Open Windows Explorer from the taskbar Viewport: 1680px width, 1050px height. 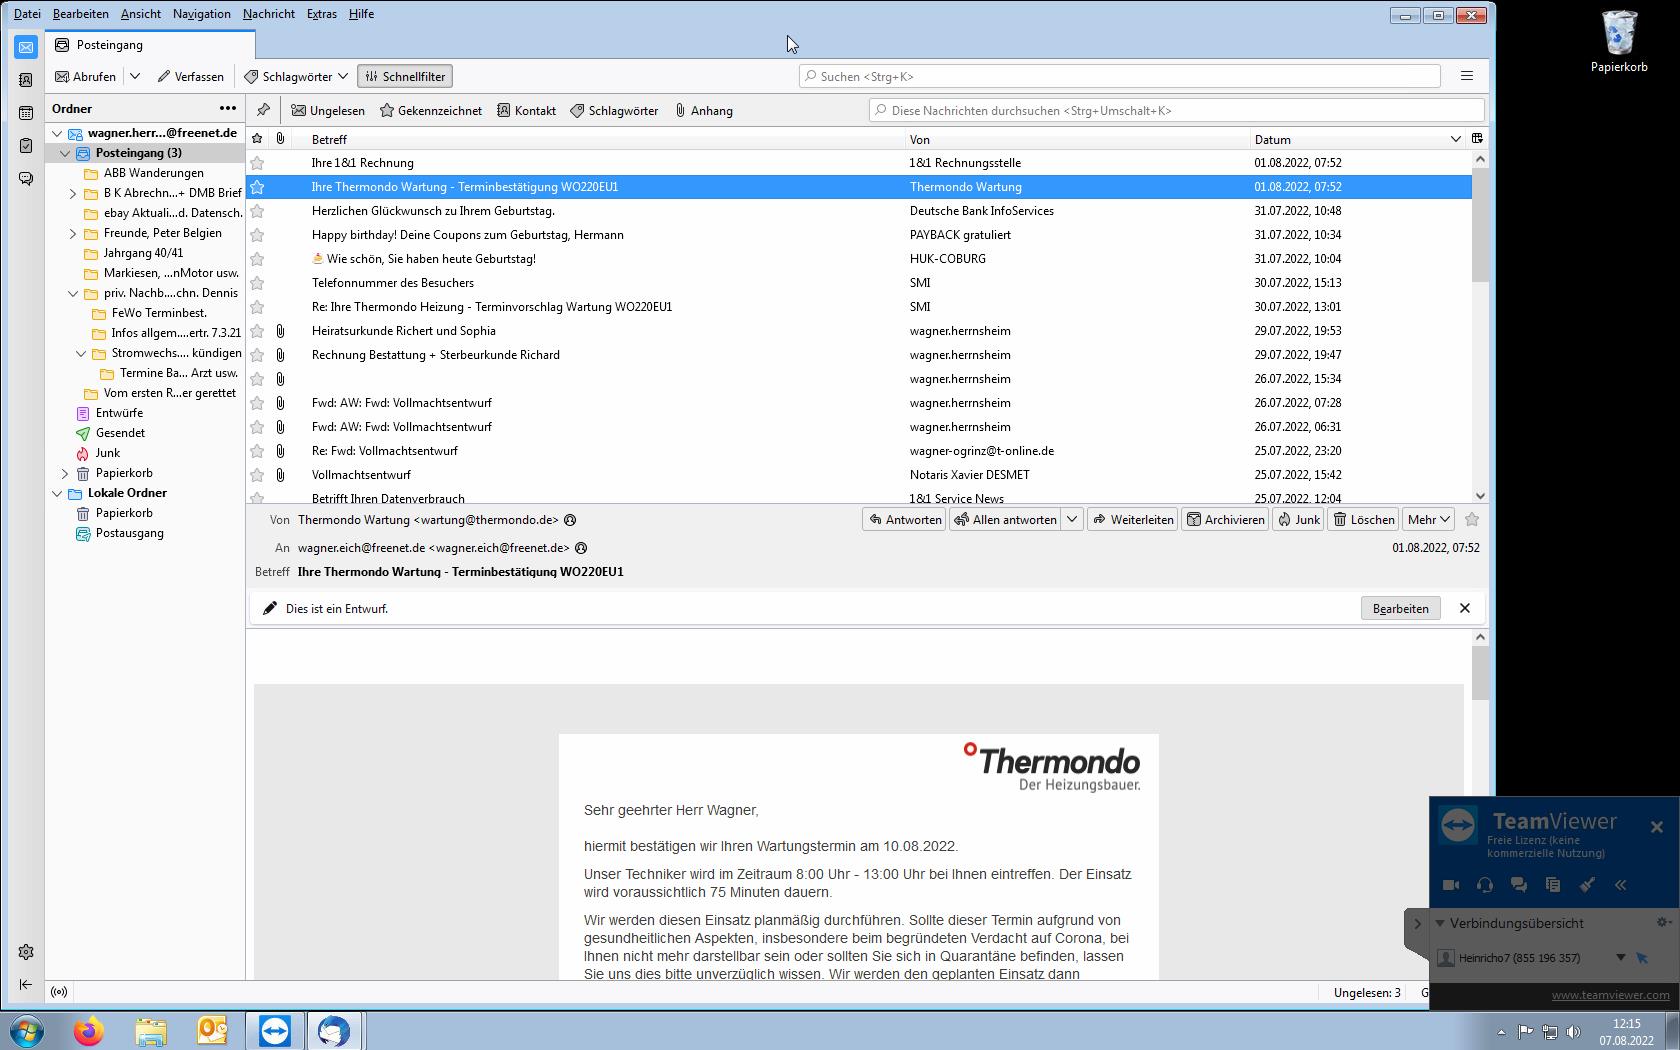151,1031
